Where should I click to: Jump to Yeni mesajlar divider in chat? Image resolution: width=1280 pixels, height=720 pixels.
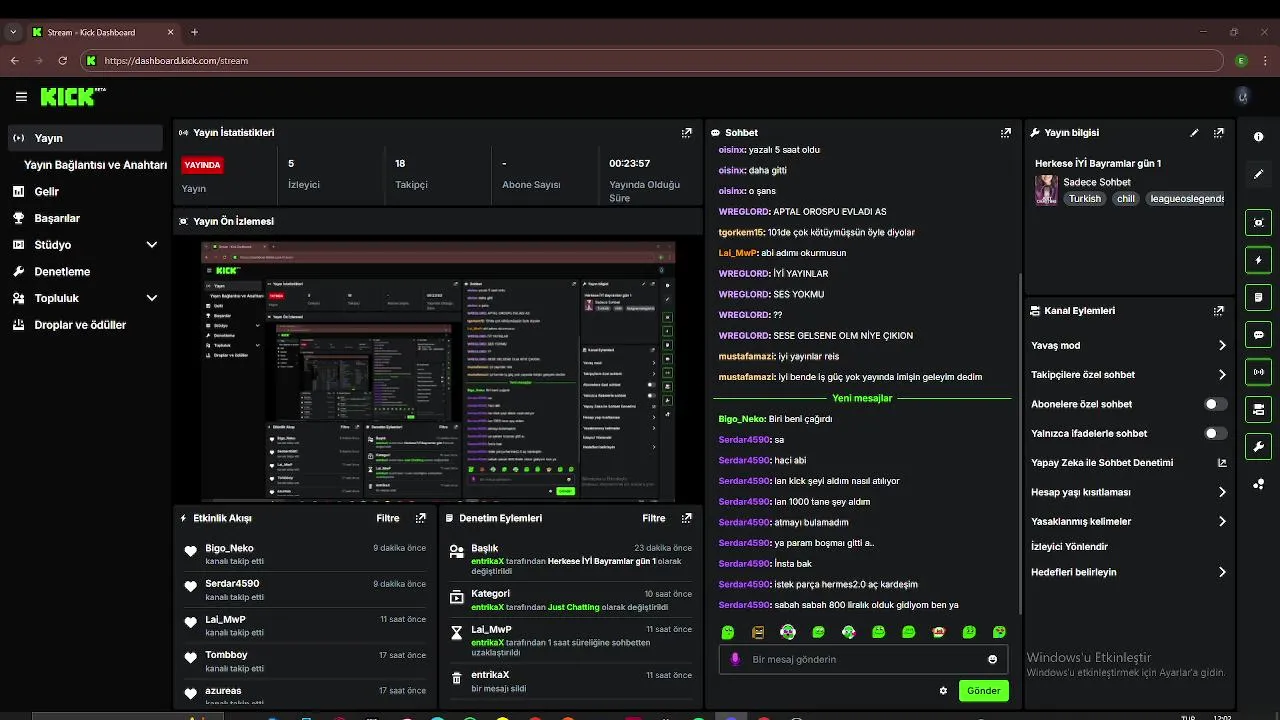(x=862, y=398)
